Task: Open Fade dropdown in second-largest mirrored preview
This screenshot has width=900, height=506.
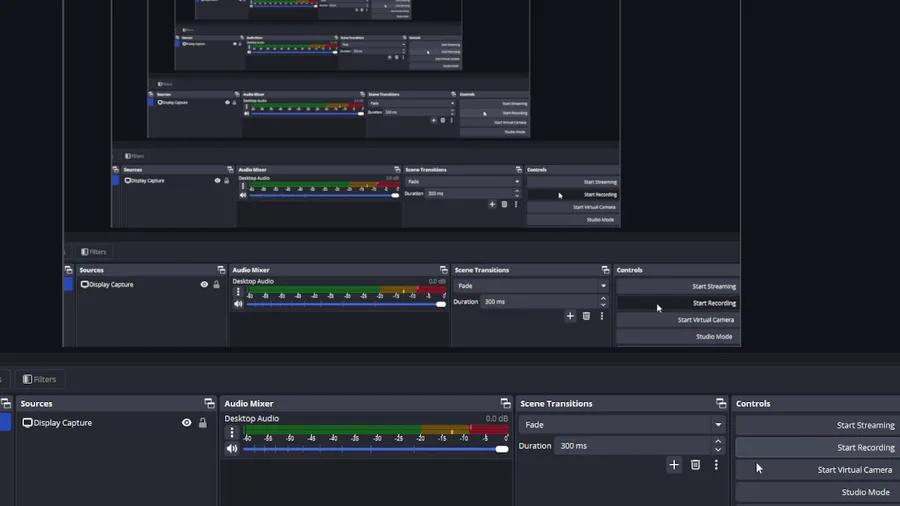Action: tap(463, 181)
